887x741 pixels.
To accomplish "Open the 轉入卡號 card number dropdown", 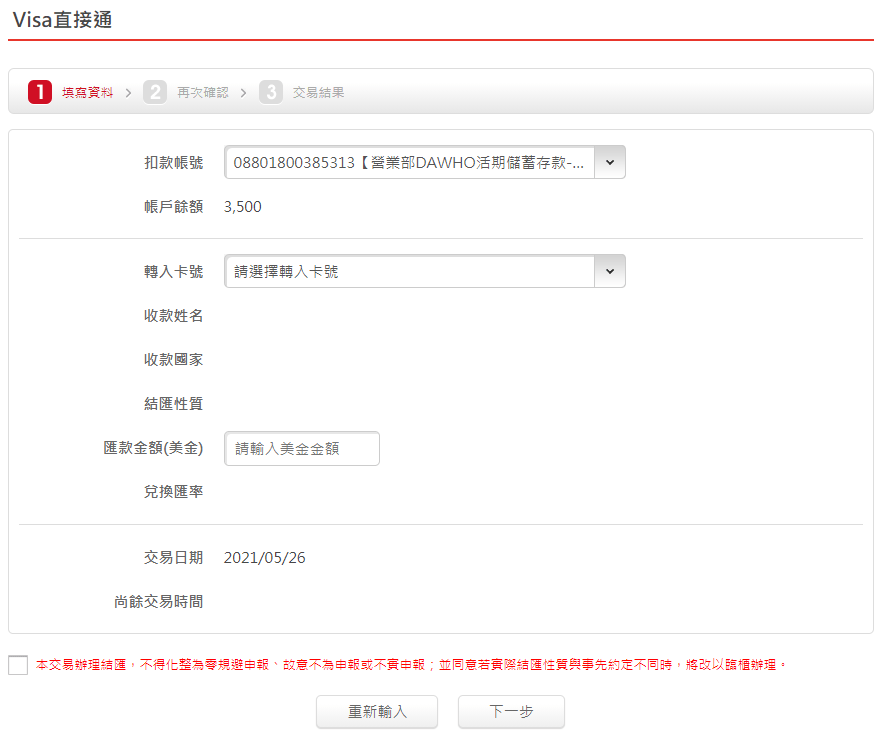I will pyautogui.click(x=424, y=272).
